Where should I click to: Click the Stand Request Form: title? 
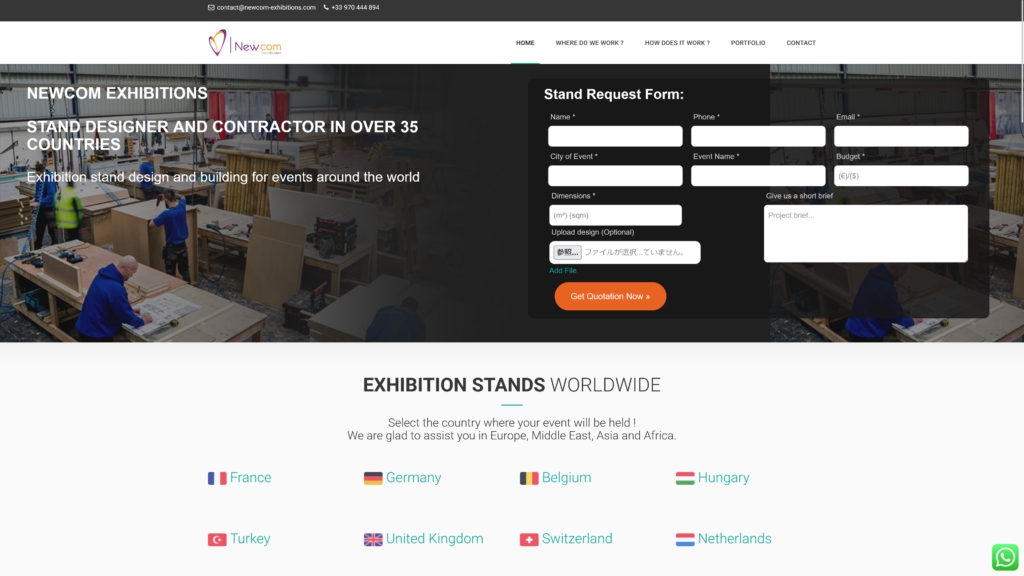[x=614, y=94]
